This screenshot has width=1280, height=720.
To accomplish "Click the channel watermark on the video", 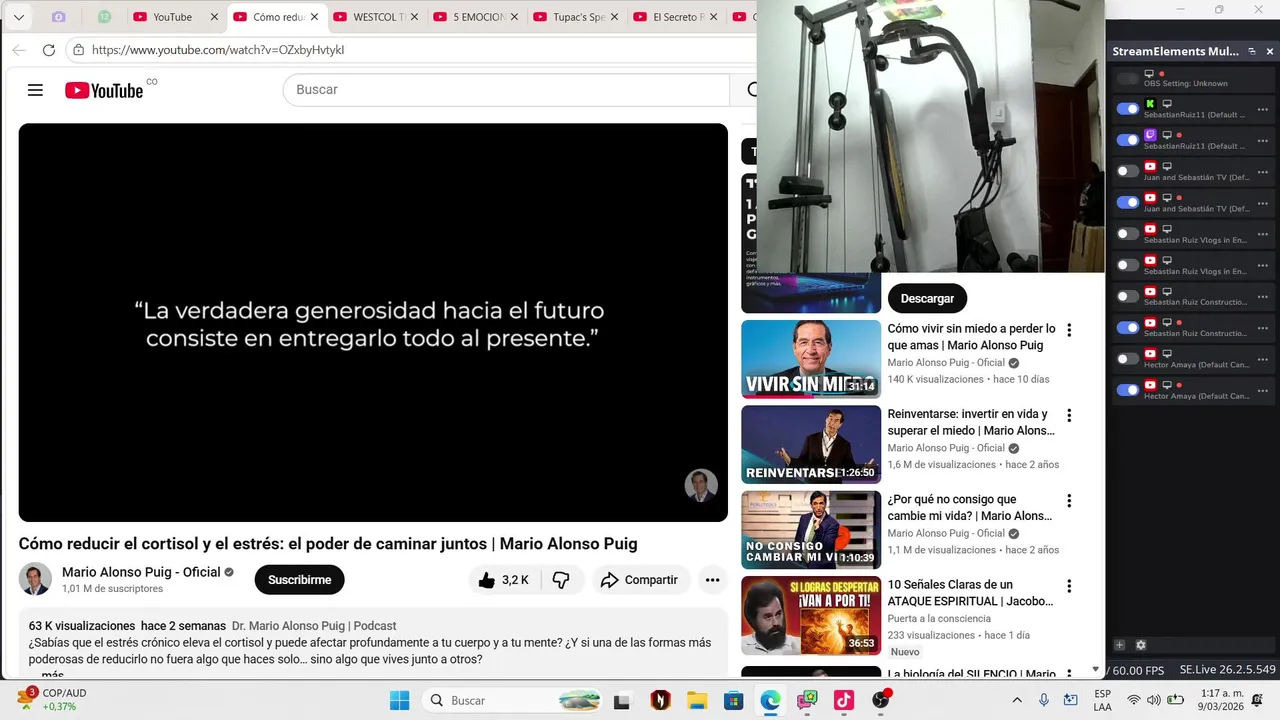I will point(701,485).
